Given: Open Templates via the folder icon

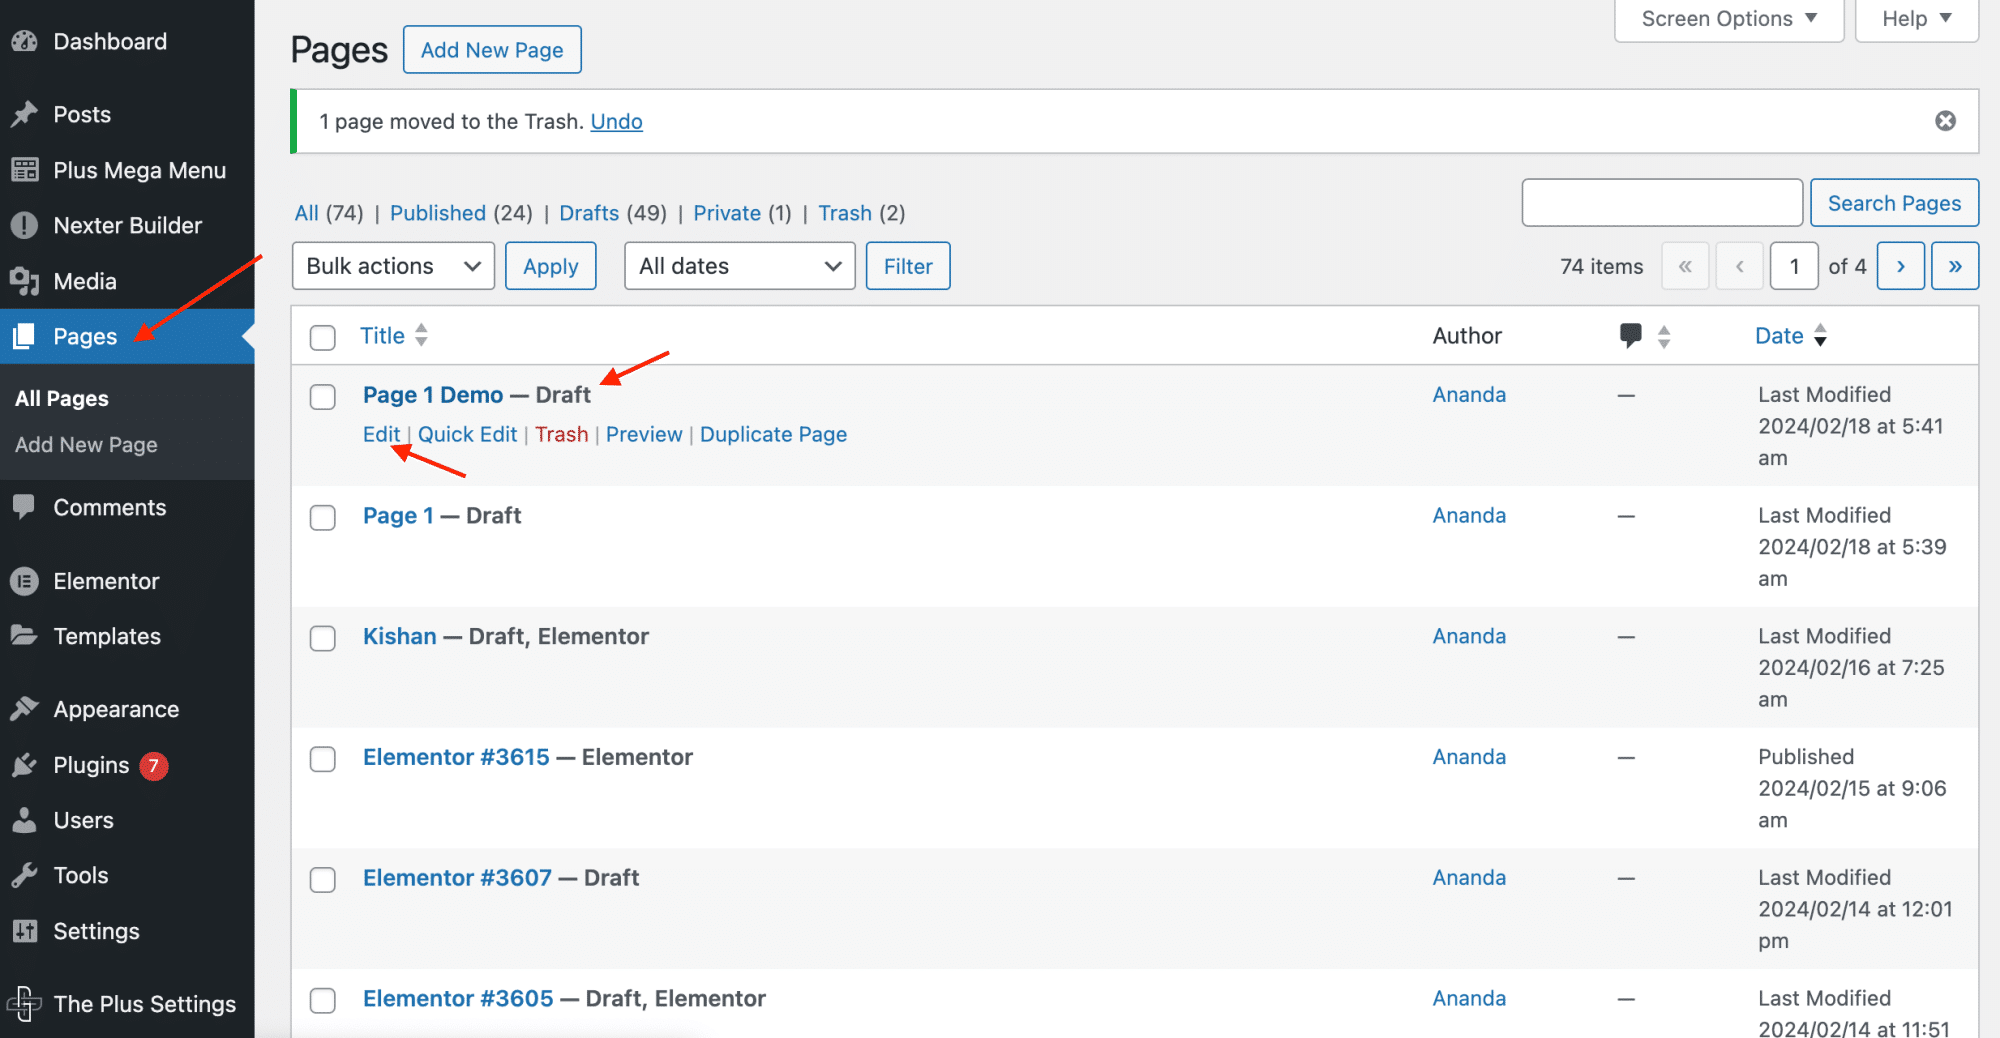Looking at the screenshot, I should pos(24,636).
